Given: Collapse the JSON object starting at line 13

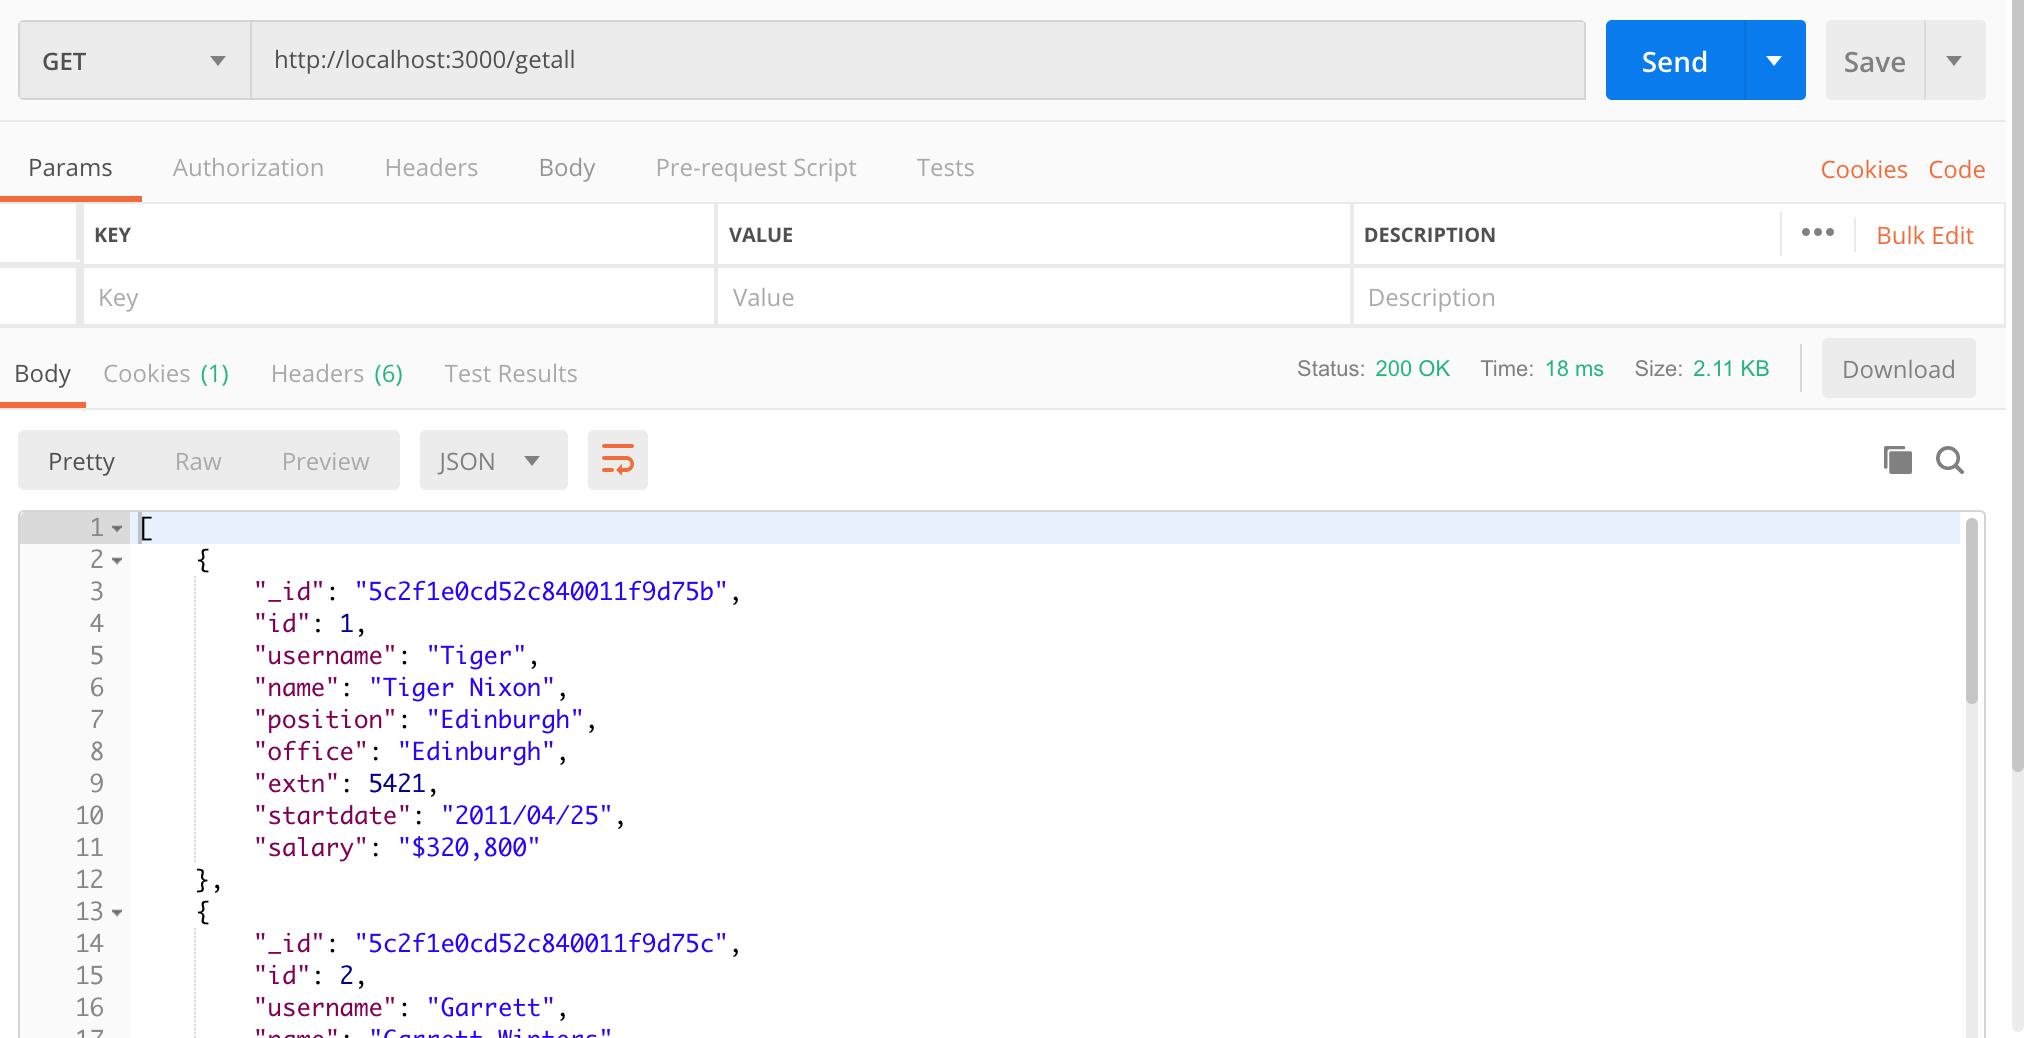Looking at the screenshot, I should tap(117, 912).
